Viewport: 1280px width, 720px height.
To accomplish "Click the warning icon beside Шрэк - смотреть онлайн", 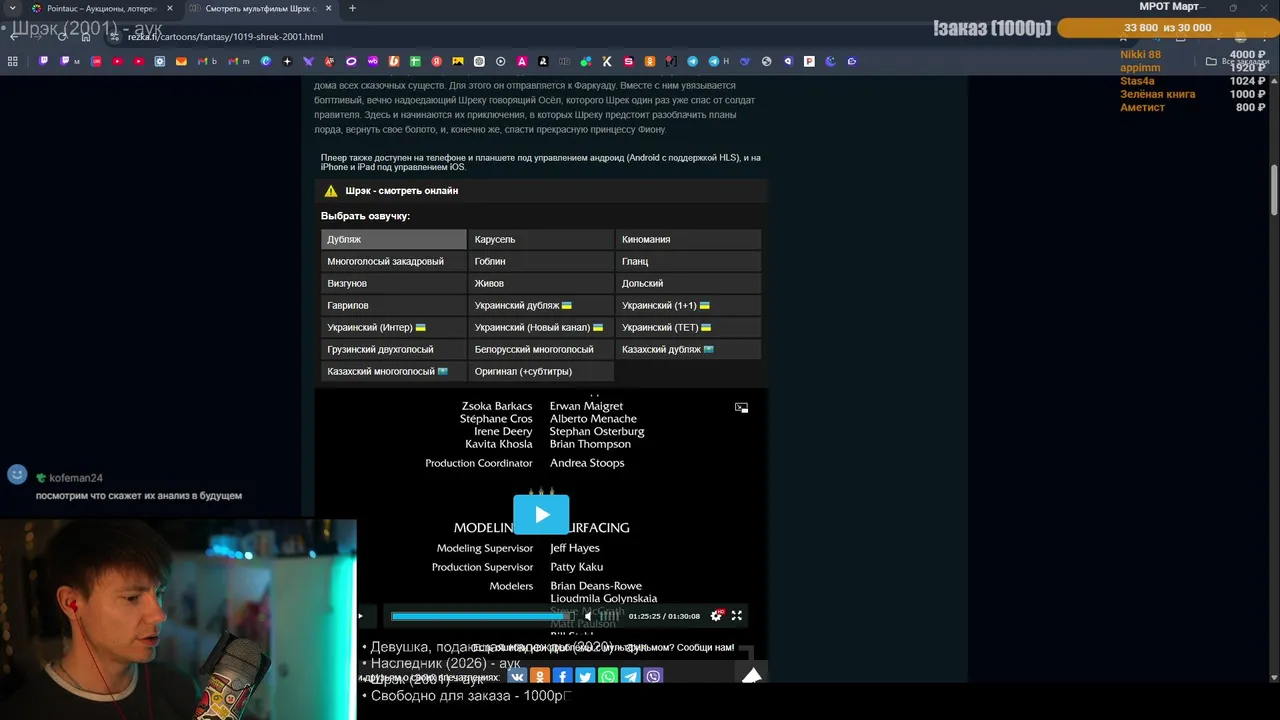I will coord(331,191).
